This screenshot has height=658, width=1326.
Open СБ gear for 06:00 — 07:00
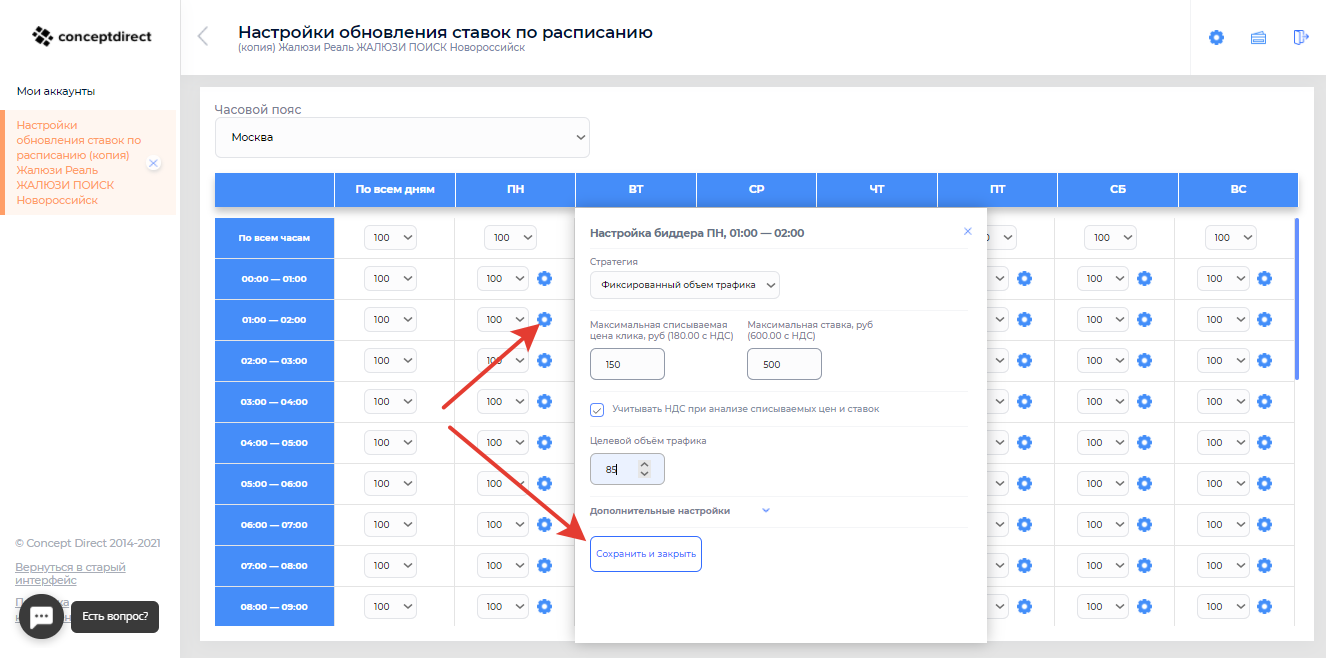(1144, 524)
